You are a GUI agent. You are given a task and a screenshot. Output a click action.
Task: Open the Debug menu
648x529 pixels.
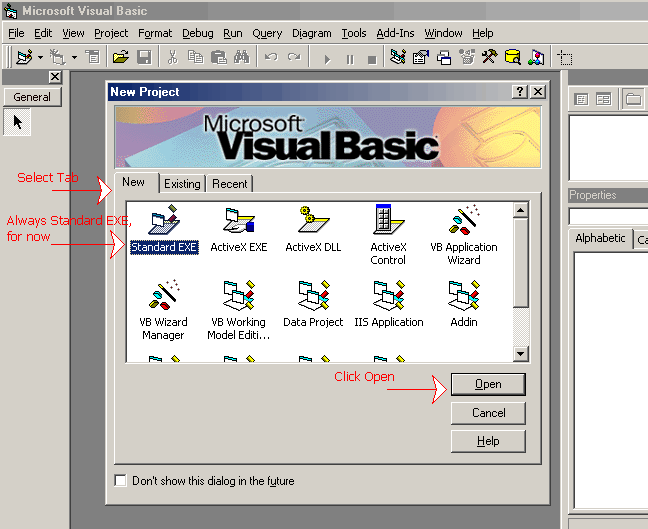click(x=198, y=33)
